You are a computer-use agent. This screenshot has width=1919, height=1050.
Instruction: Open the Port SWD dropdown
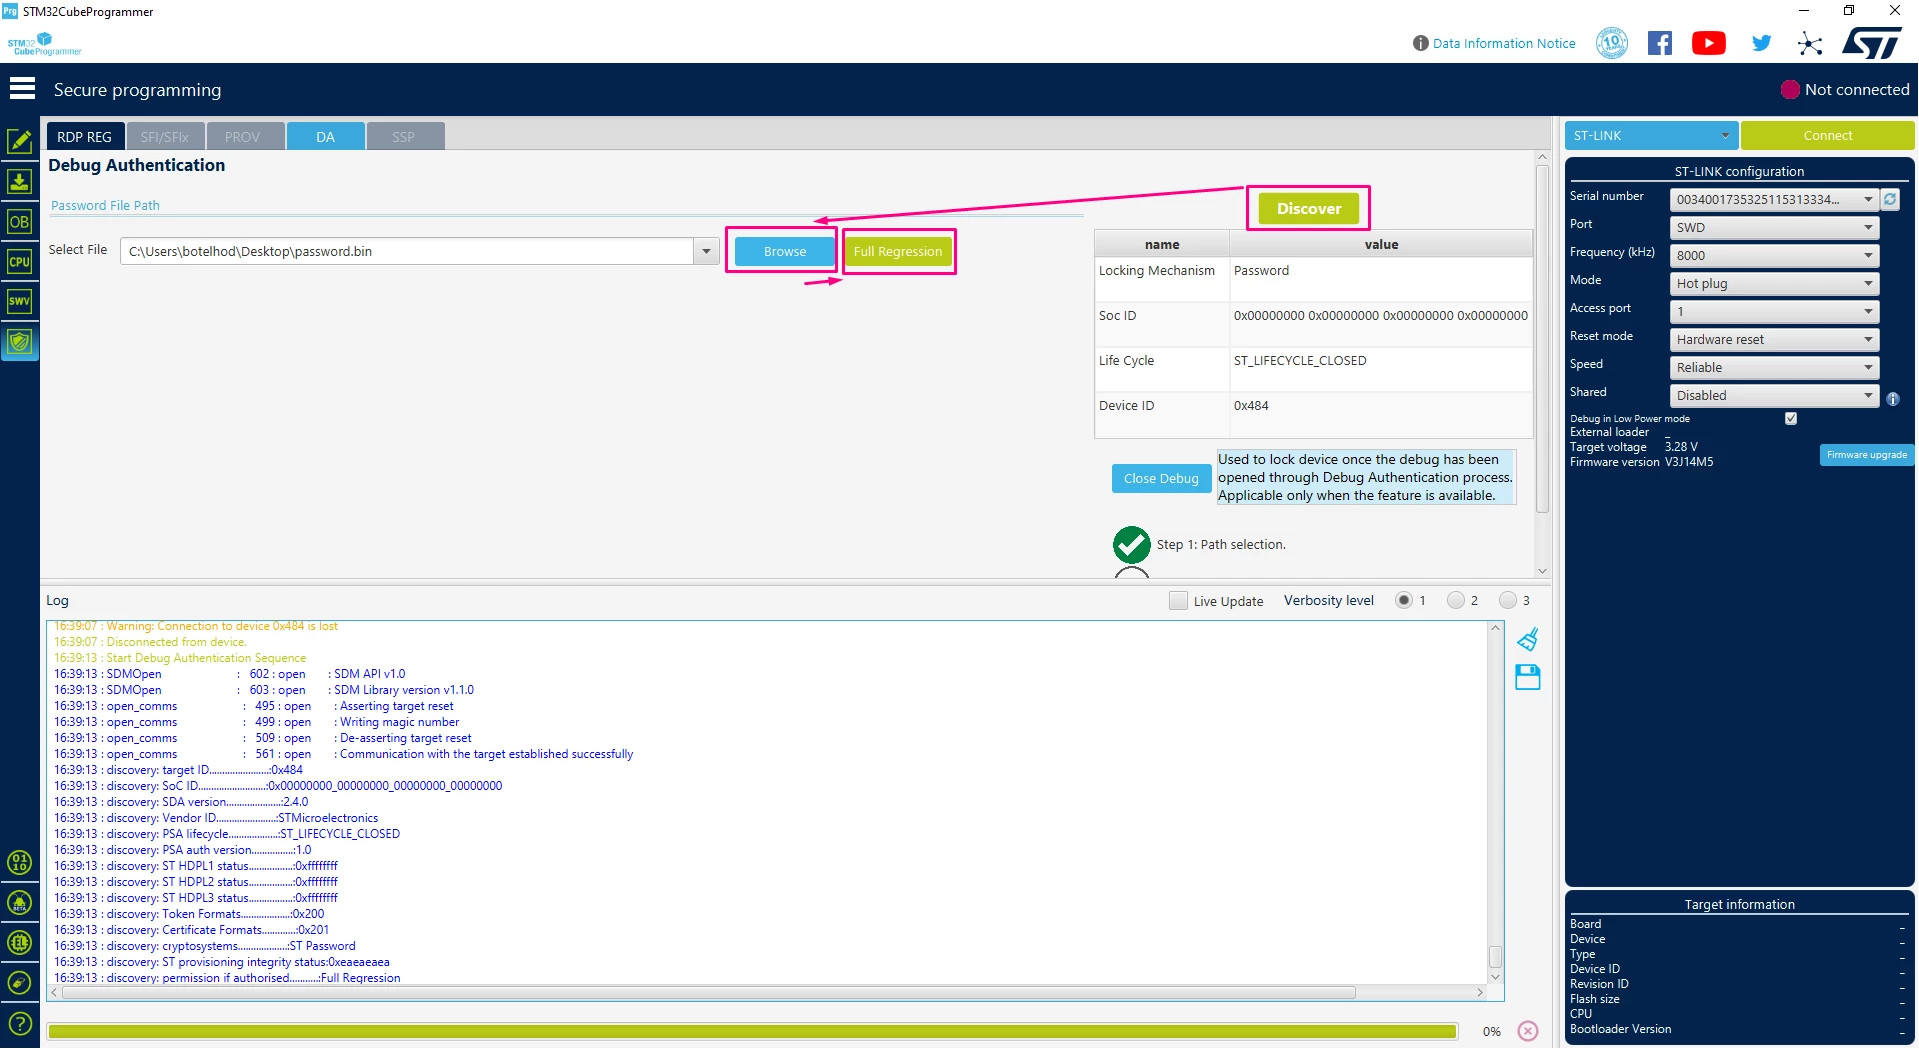click(1774, 227)
